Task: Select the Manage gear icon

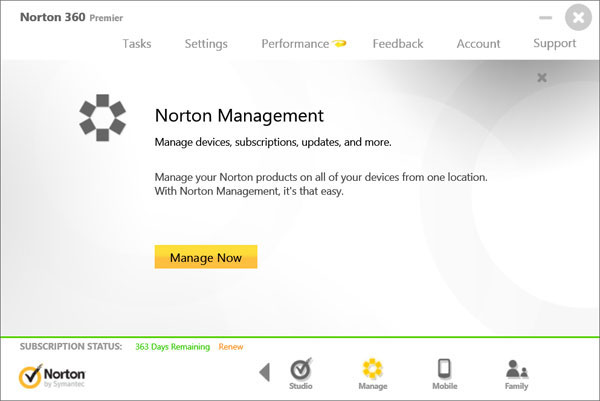Action: [x=373, y=374]
